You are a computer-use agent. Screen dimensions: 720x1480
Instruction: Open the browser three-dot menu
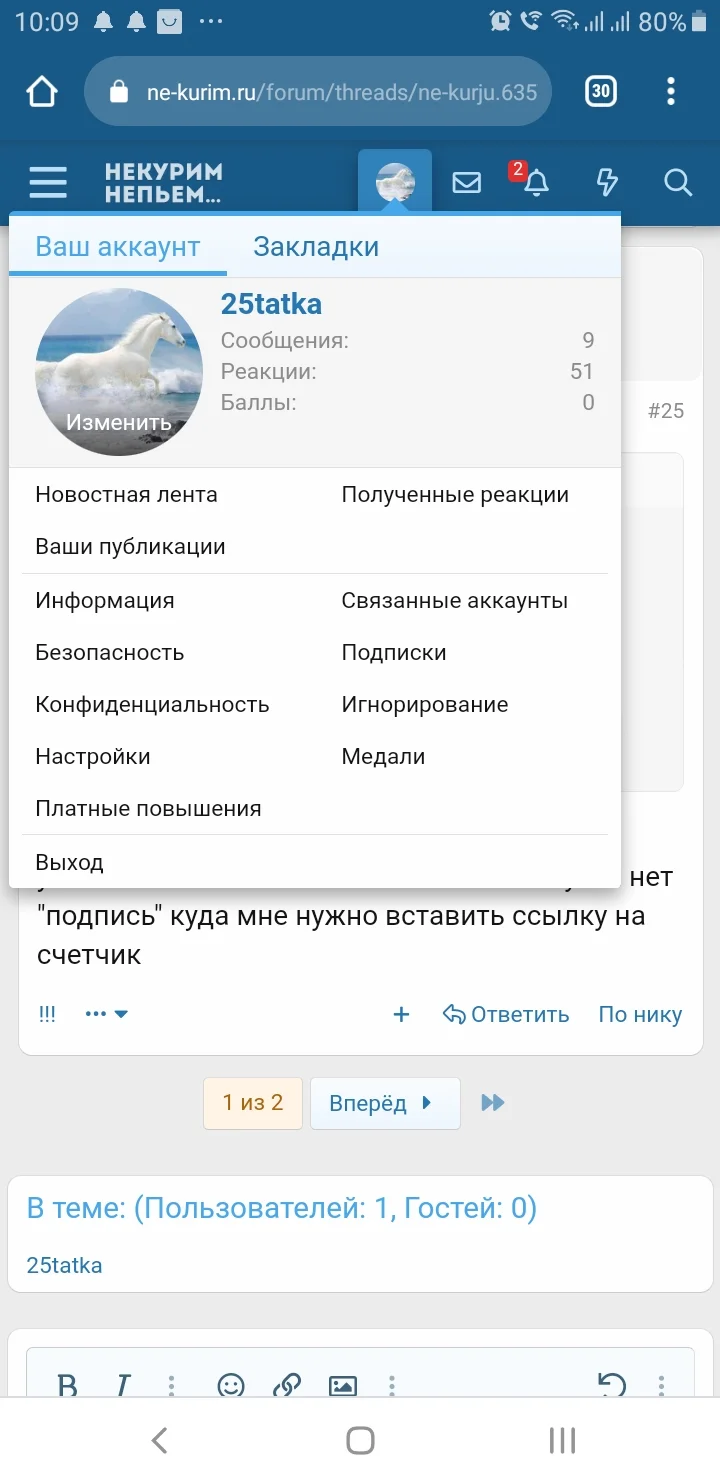coord(671,92)
